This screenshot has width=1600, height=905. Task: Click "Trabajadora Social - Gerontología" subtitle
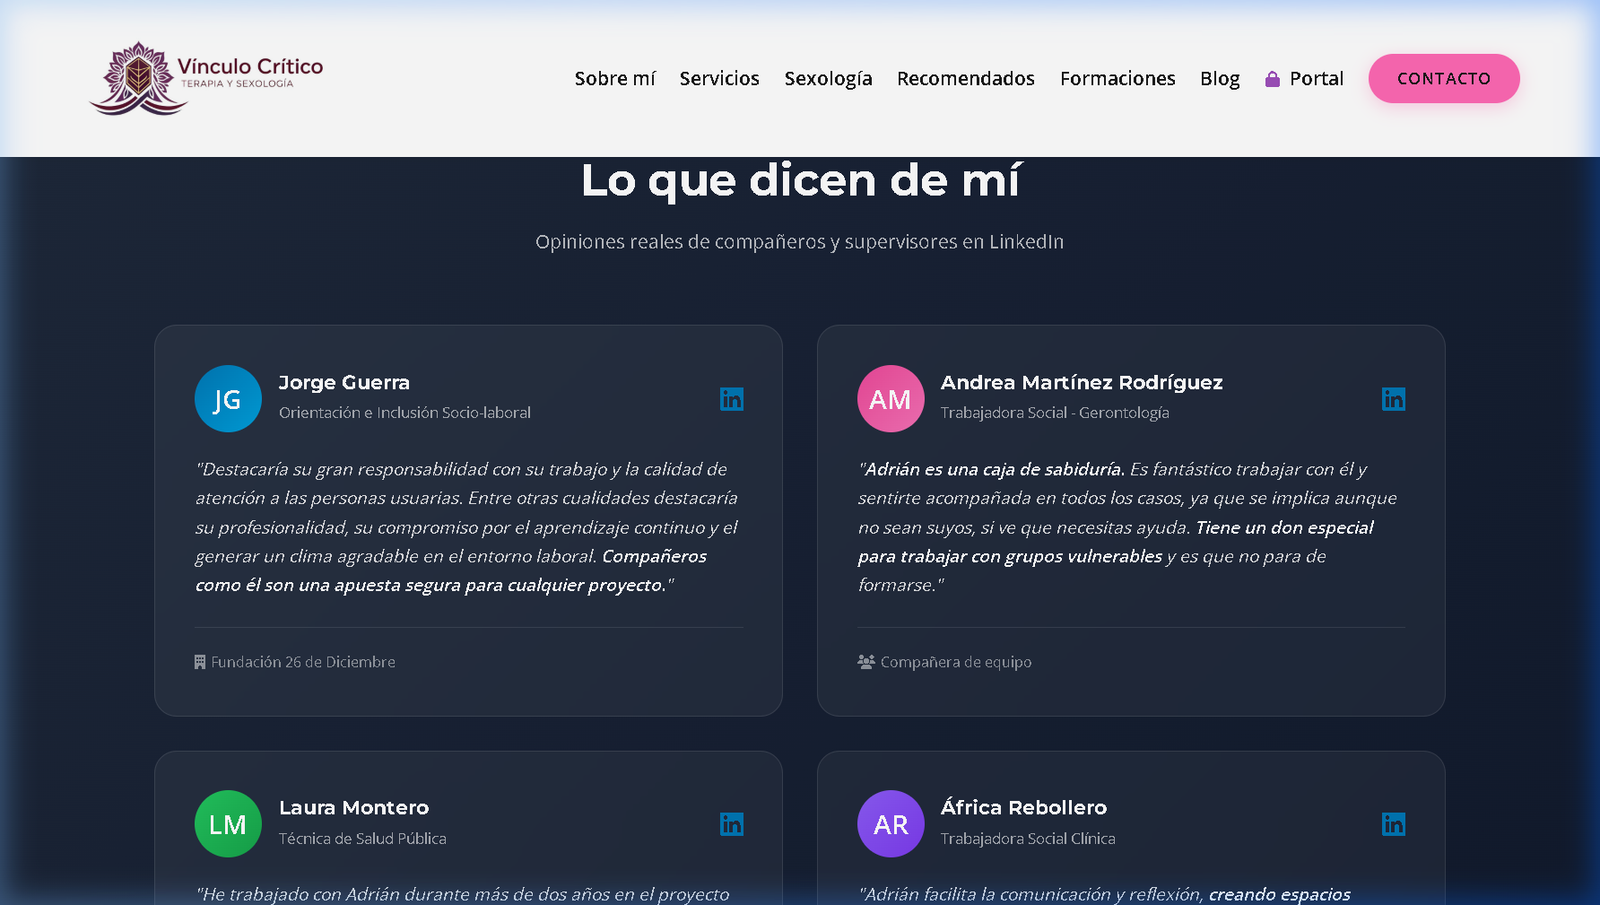1055,412
